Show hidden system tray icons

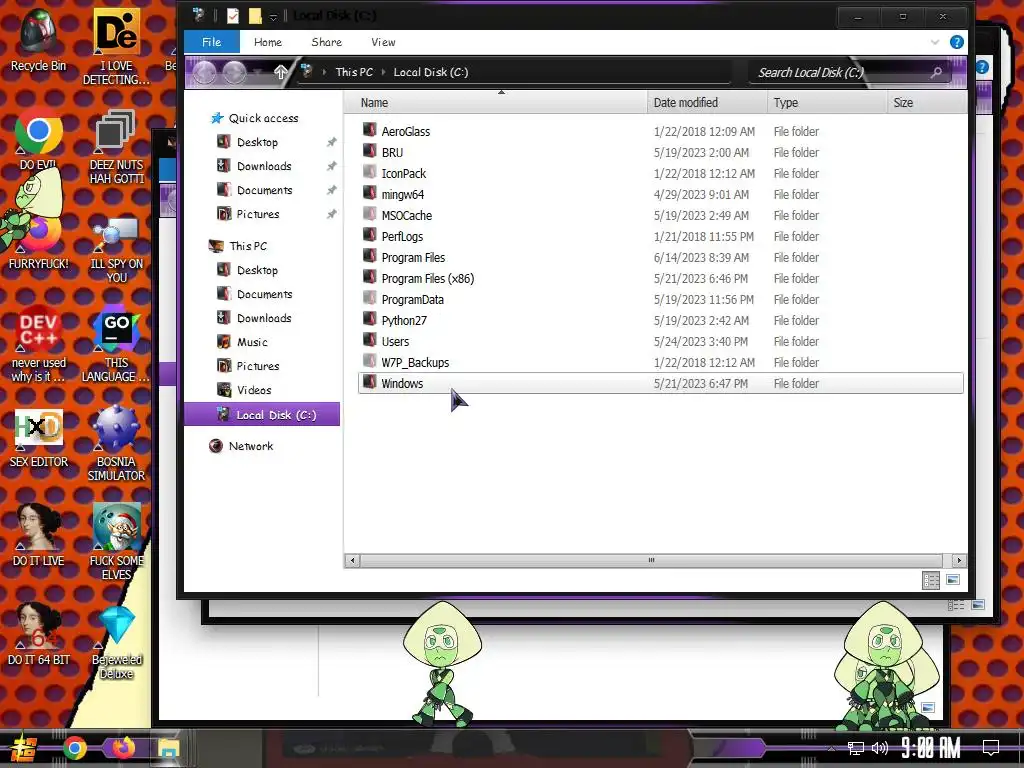pyautogui.click(x=831, y=748)
